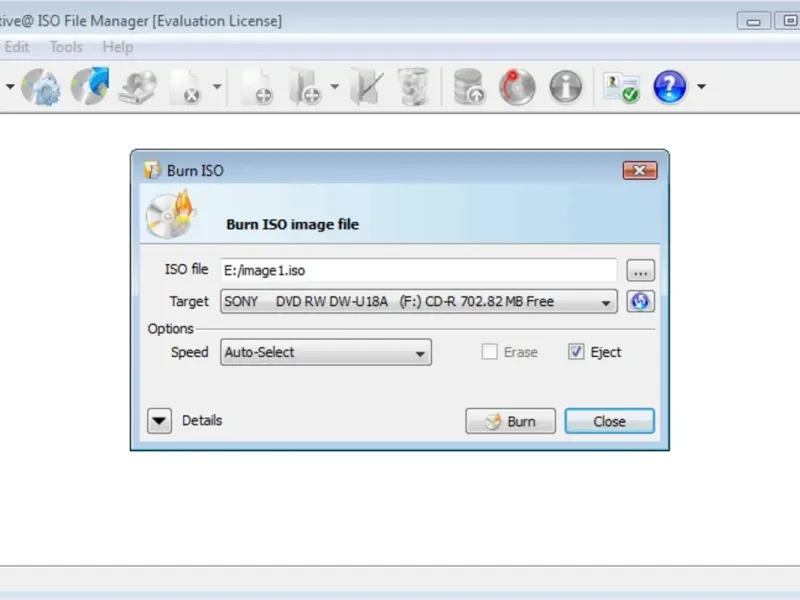The width and height of the screenshot is (800, 600).
Task: Click the greyed add file toolbar icon
Action: point(258,88)
